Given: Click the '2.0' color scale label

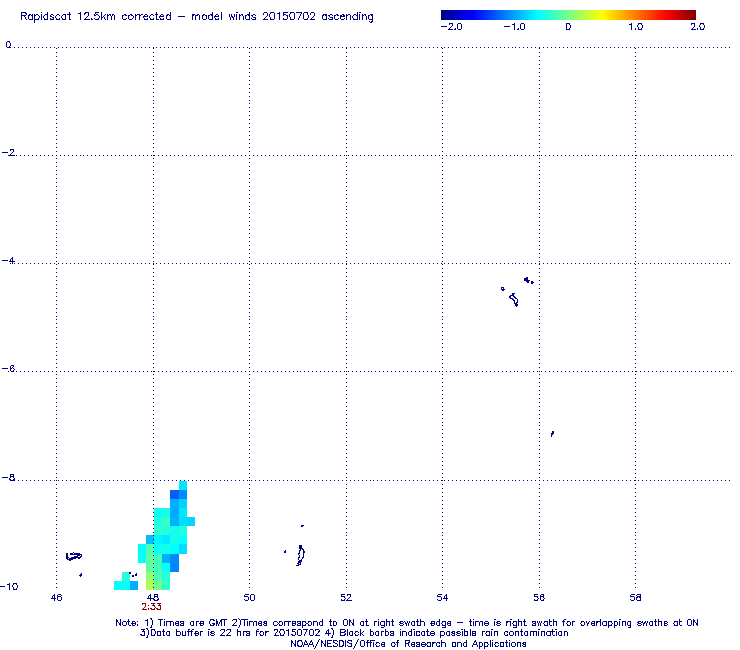Looking at the screenshot, I should click(698, 27).
